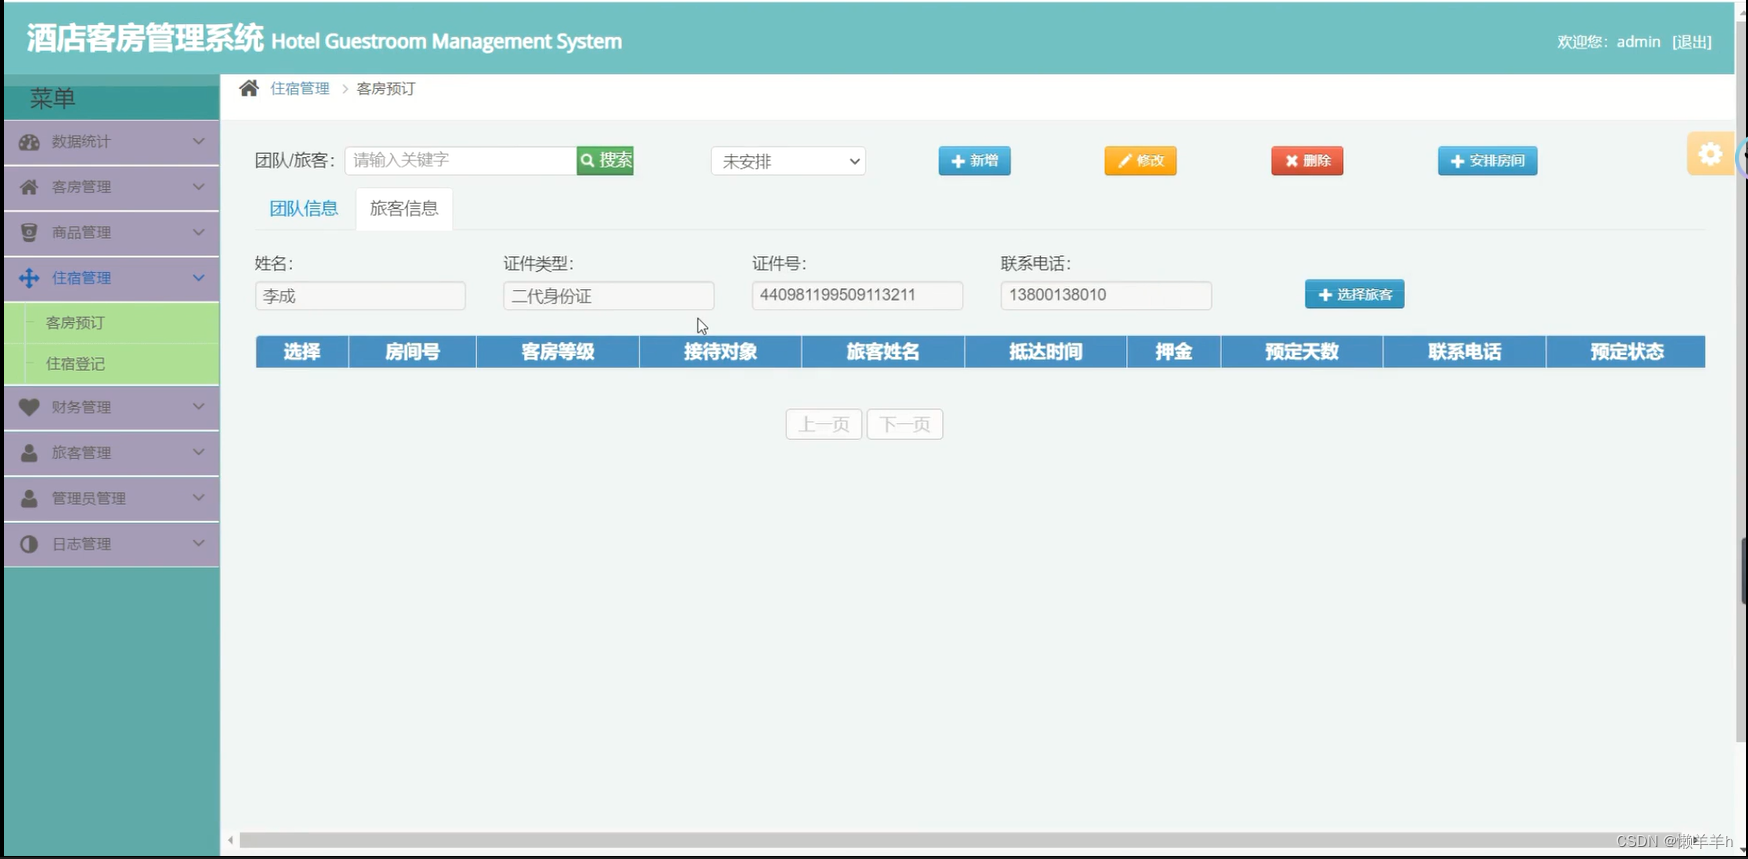Viewport: 1748px width, 859px height.
Task: Expand the 商品管理 menu chevron
Action: 198,232
